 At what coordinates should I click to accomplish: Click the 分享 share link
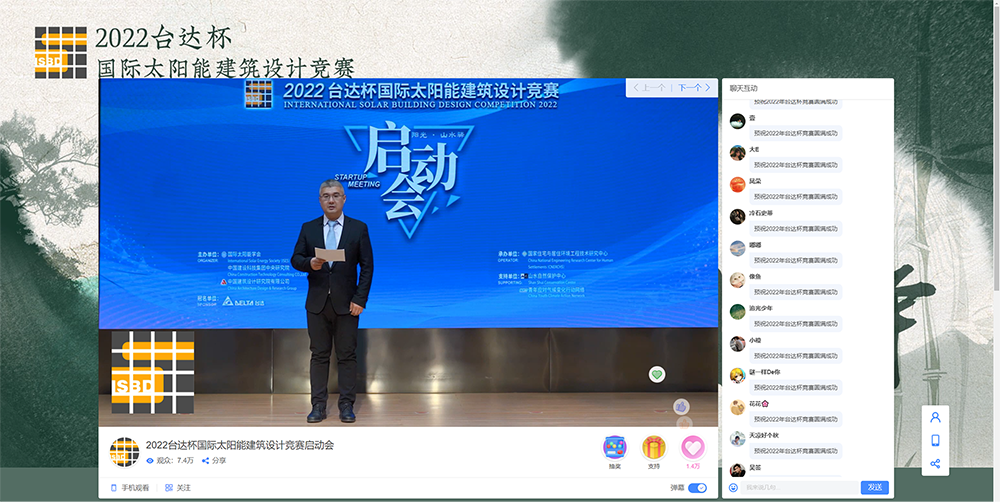click(x=214, y=461)
